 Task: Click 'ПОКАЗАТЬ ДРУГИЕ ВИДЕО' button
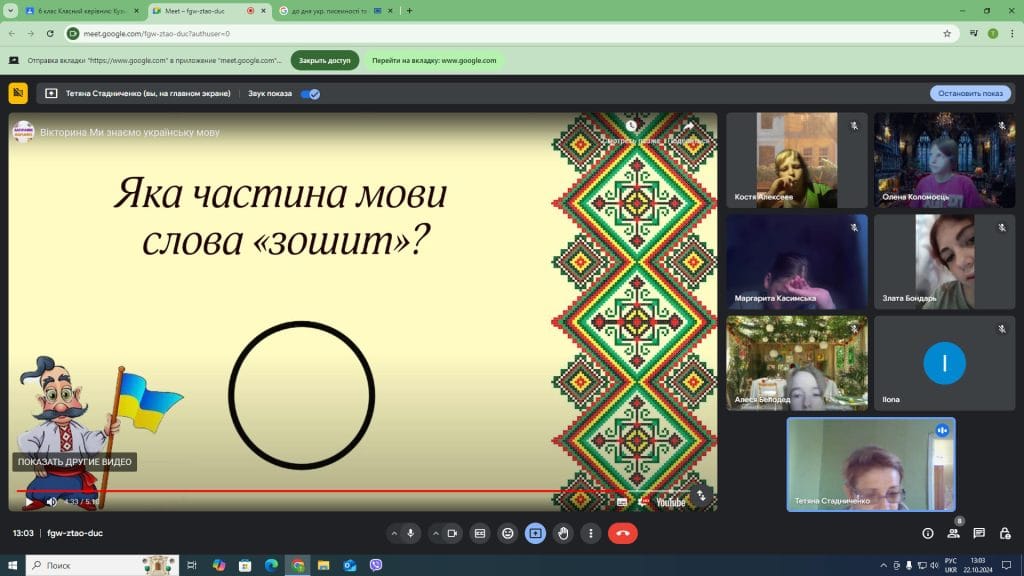74,462
